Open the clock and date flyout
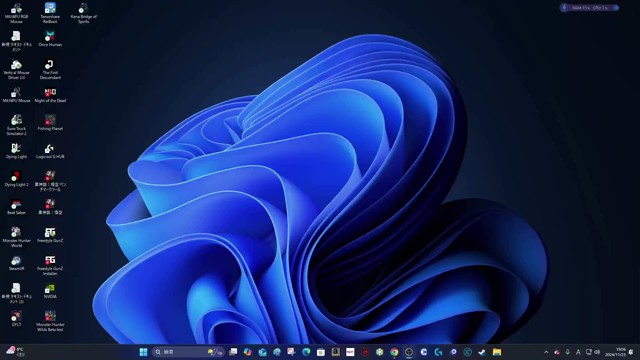The height and width of the screenshot is (360, 640). 615,352
